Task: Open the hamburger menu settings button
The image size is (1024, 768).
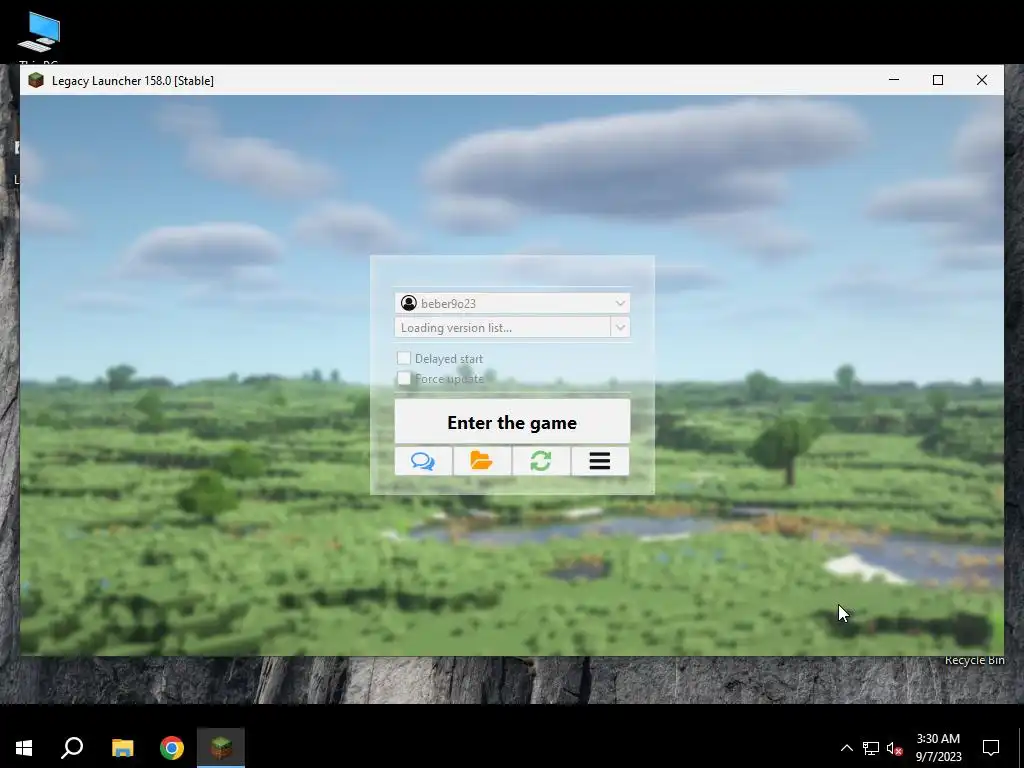Action: point(600,461)
